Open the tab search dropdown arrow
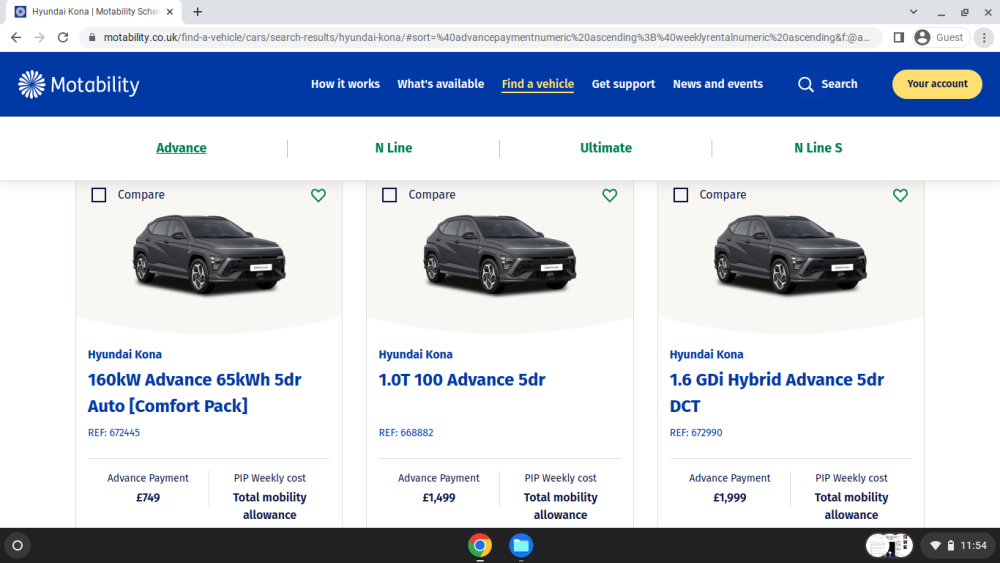 point(913,11)
